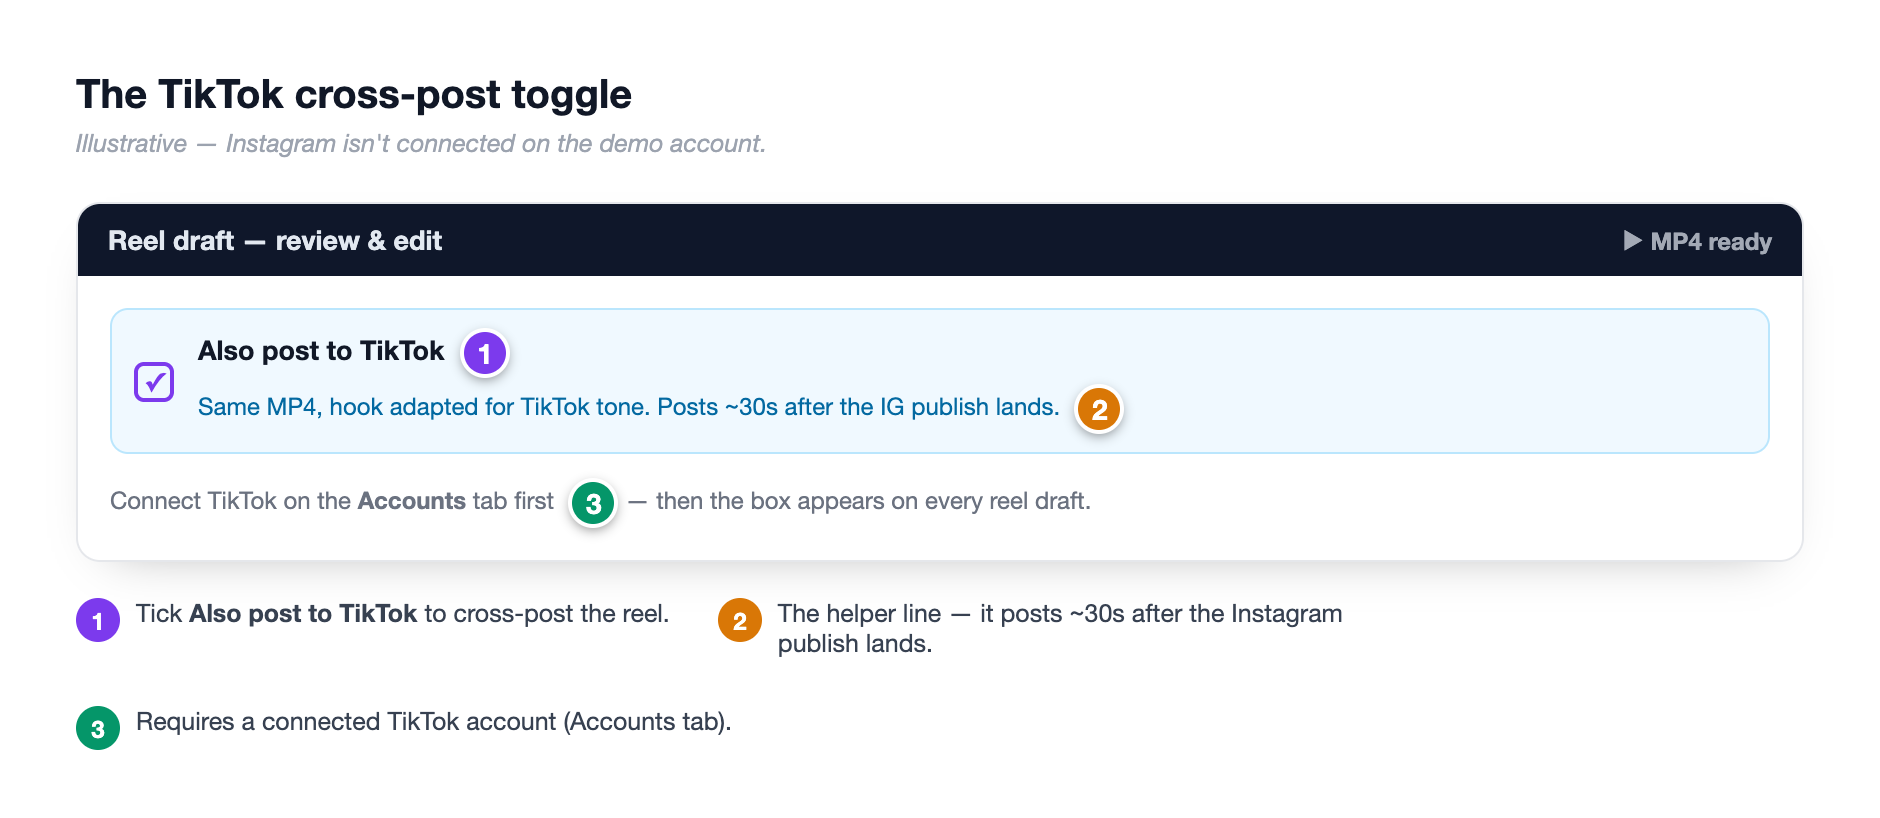Click then the box appears on every reel draft

click(873, 501)
